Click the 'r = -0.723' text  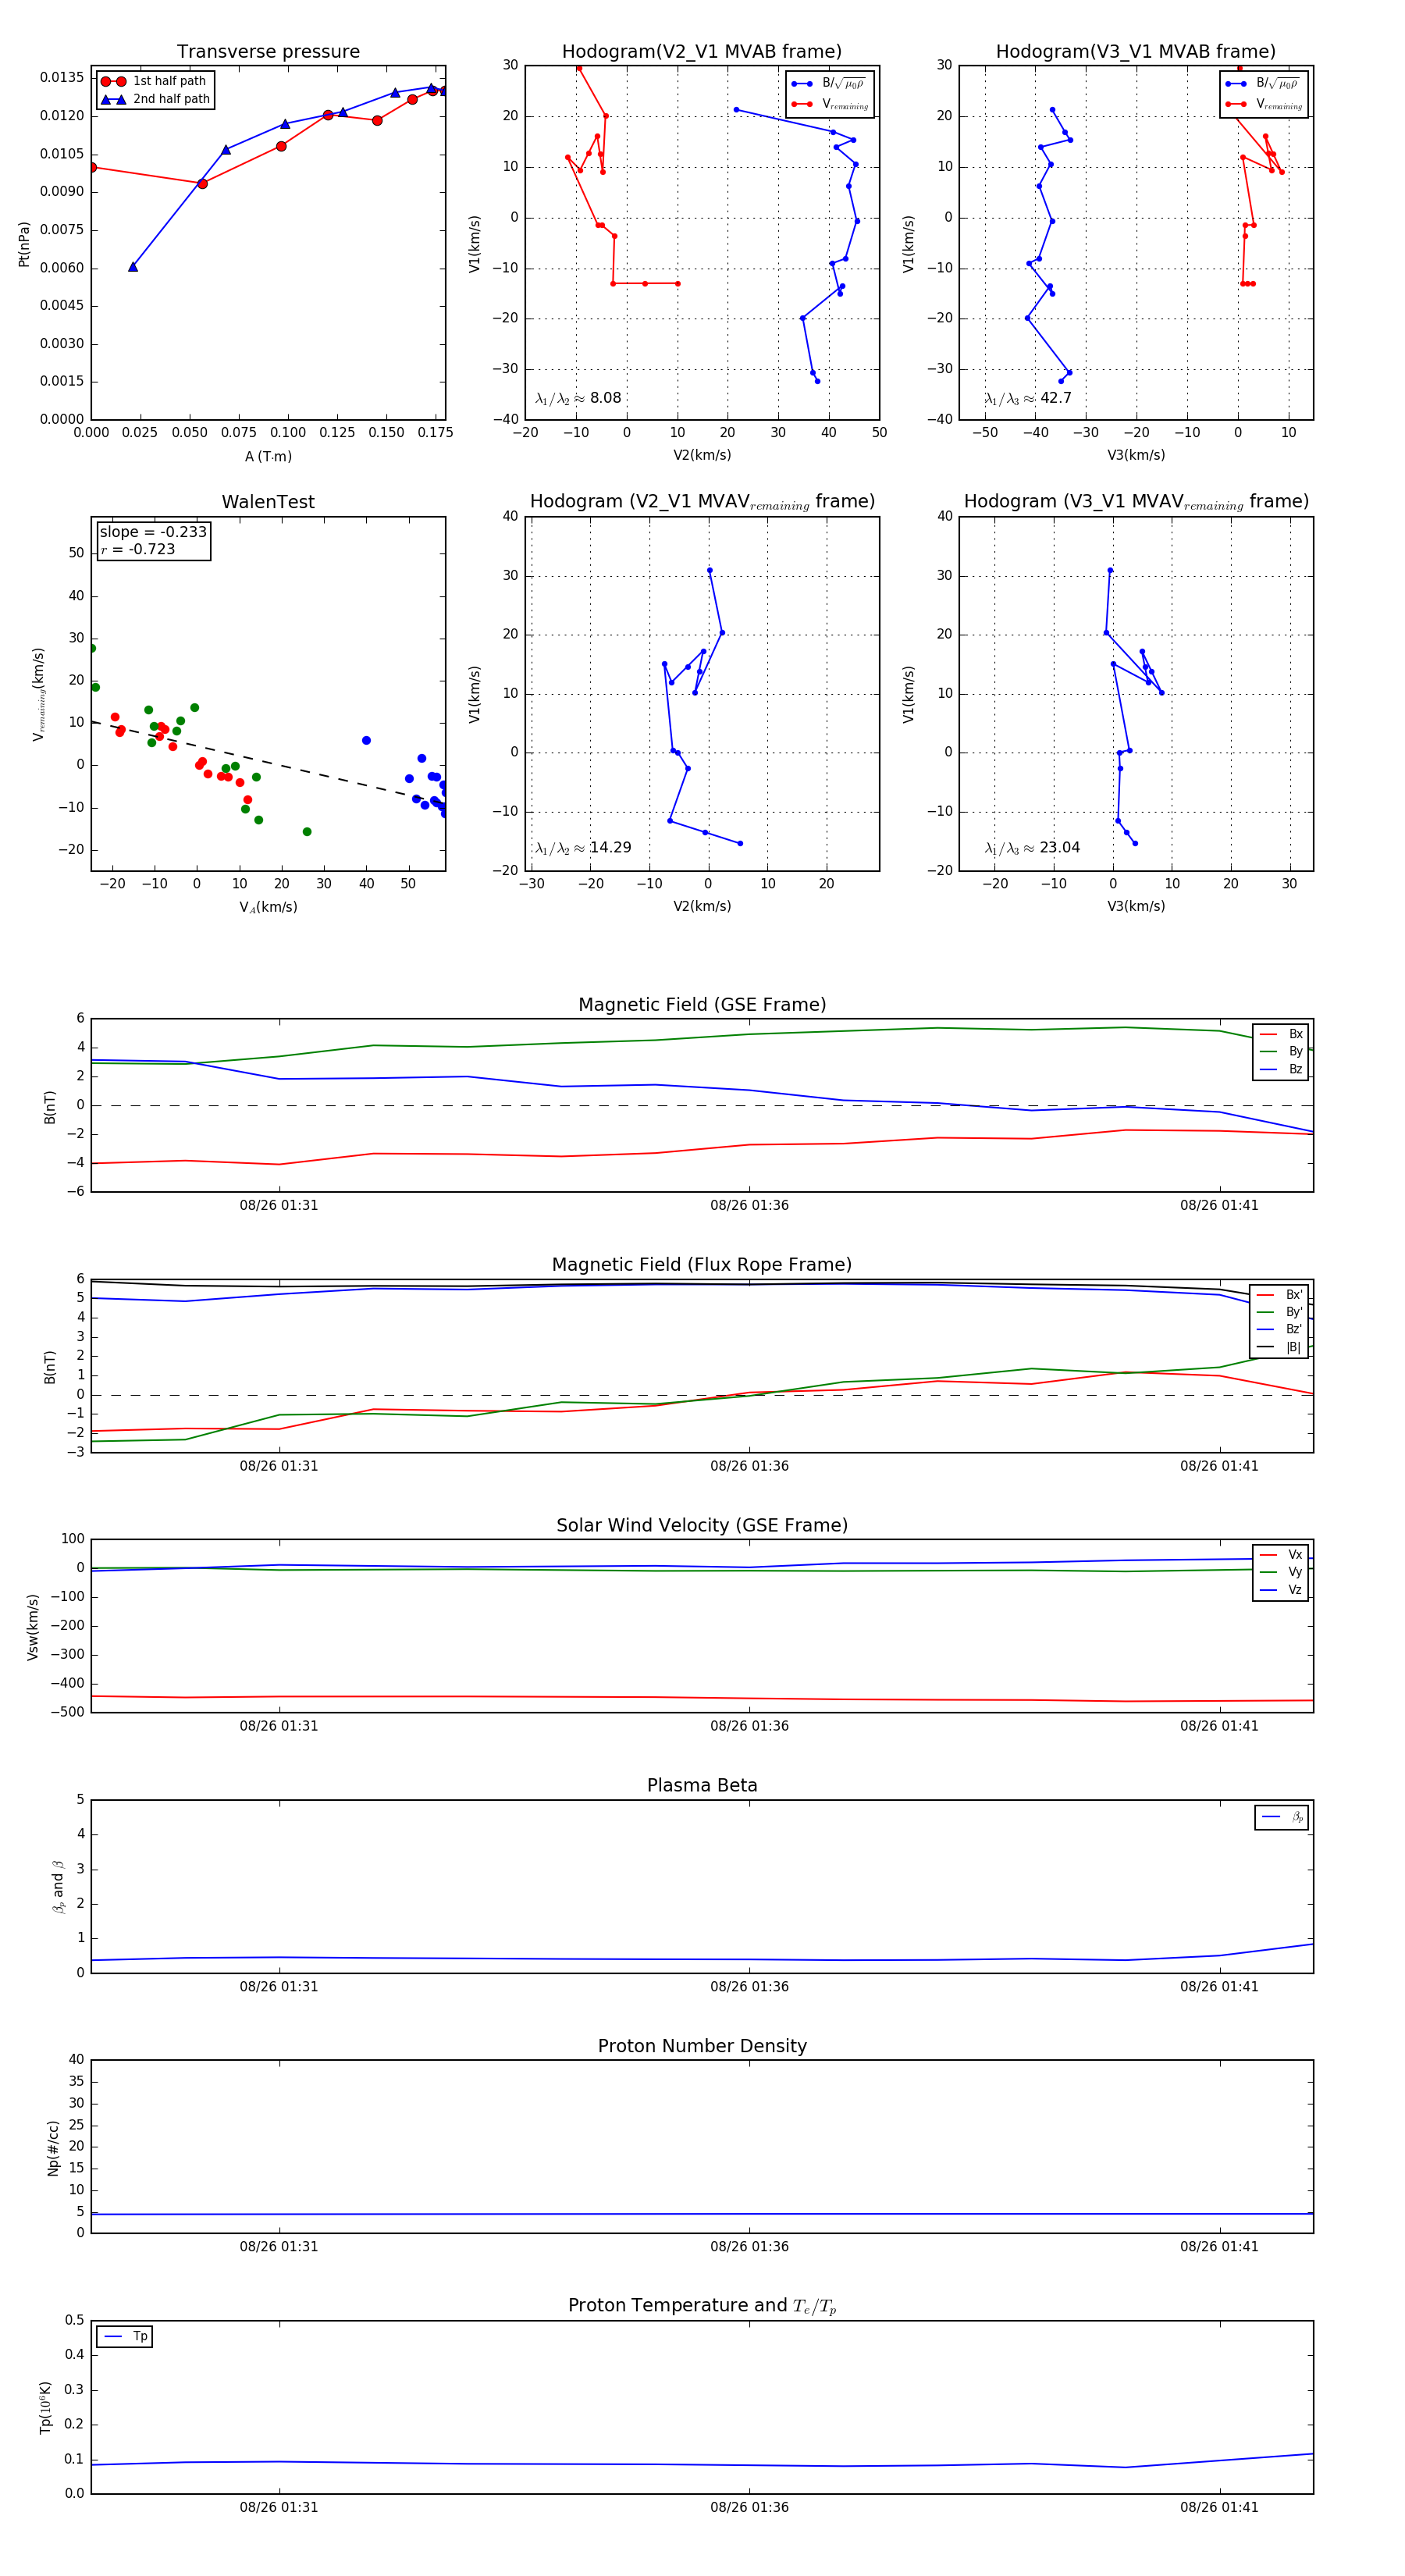click(x=138, y=549)
